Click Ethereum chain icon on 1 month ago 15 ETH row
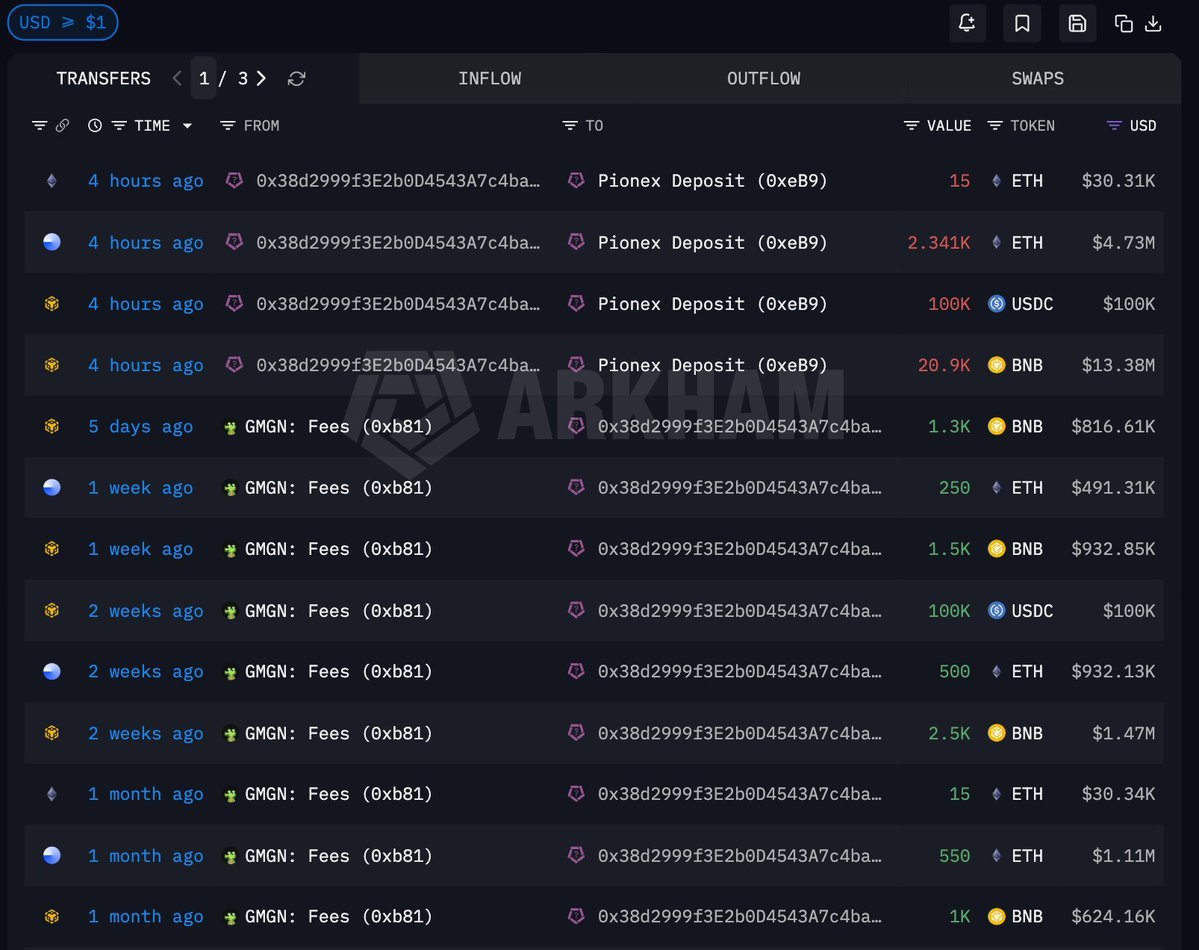This screenshot has width=1199, height=950. tap(51, 794)
